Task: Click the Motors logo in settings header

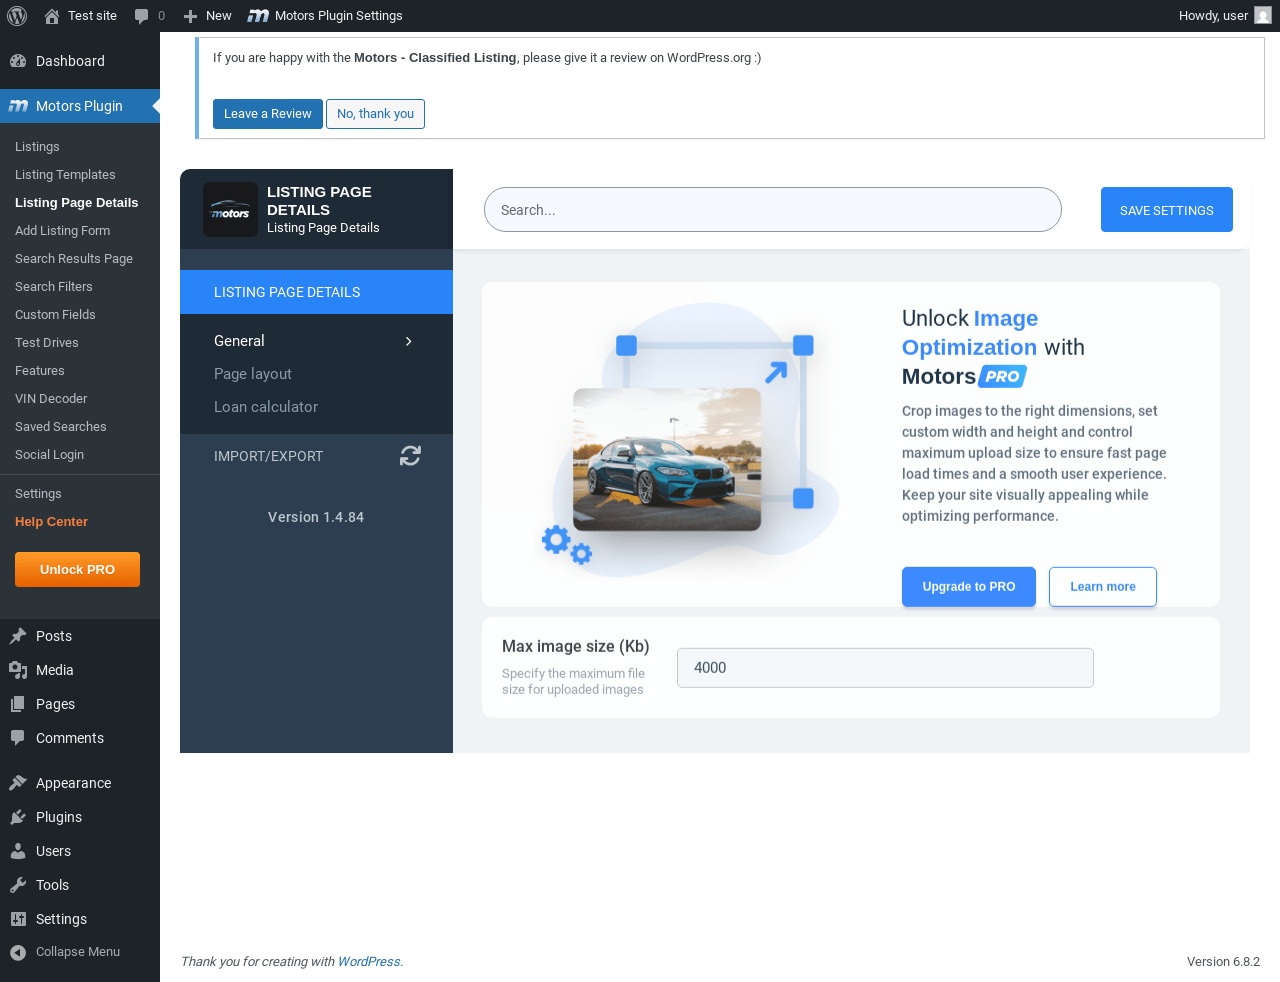Action: click(x=230, y=209)
